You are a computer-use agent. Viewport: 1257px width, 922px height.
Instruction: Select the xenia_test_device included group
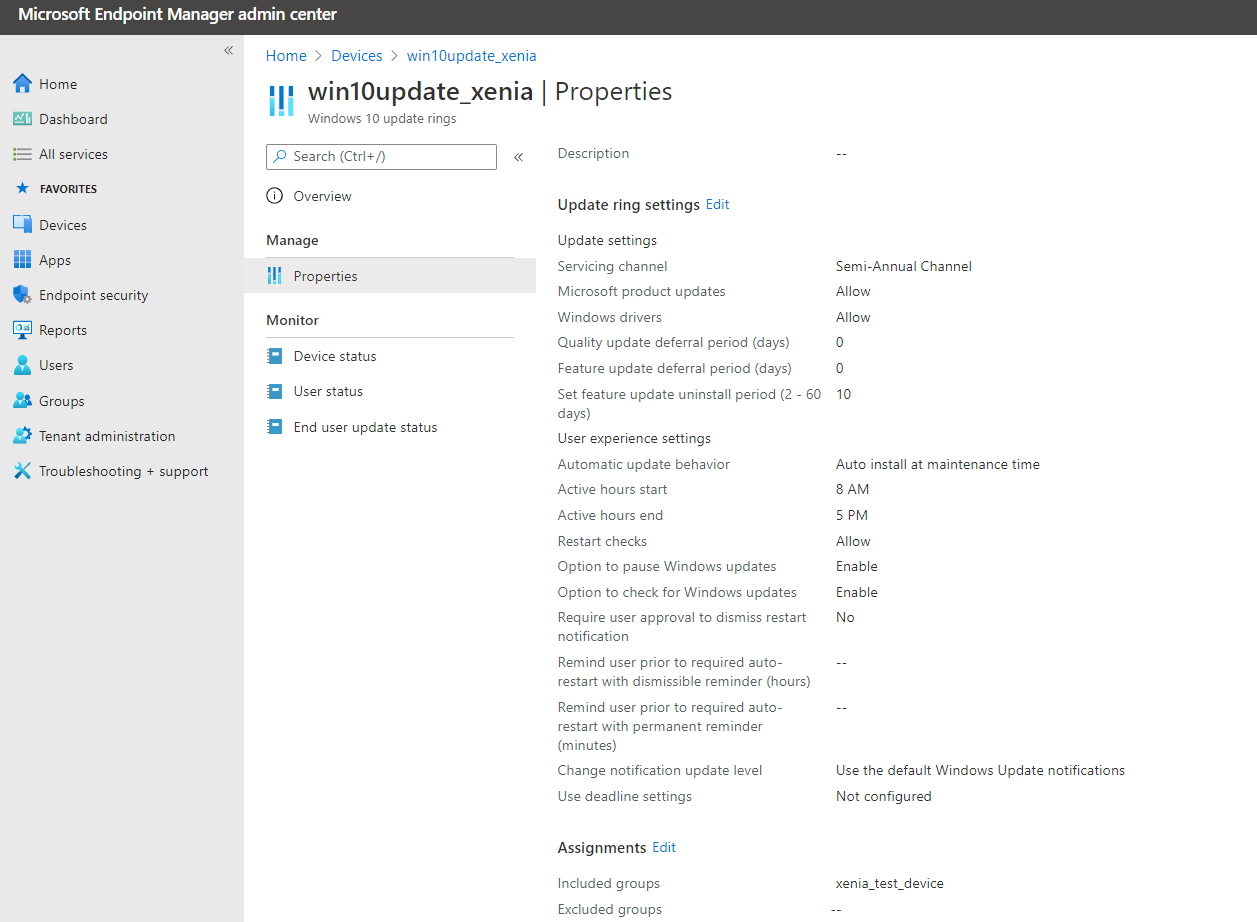[889, 883]
